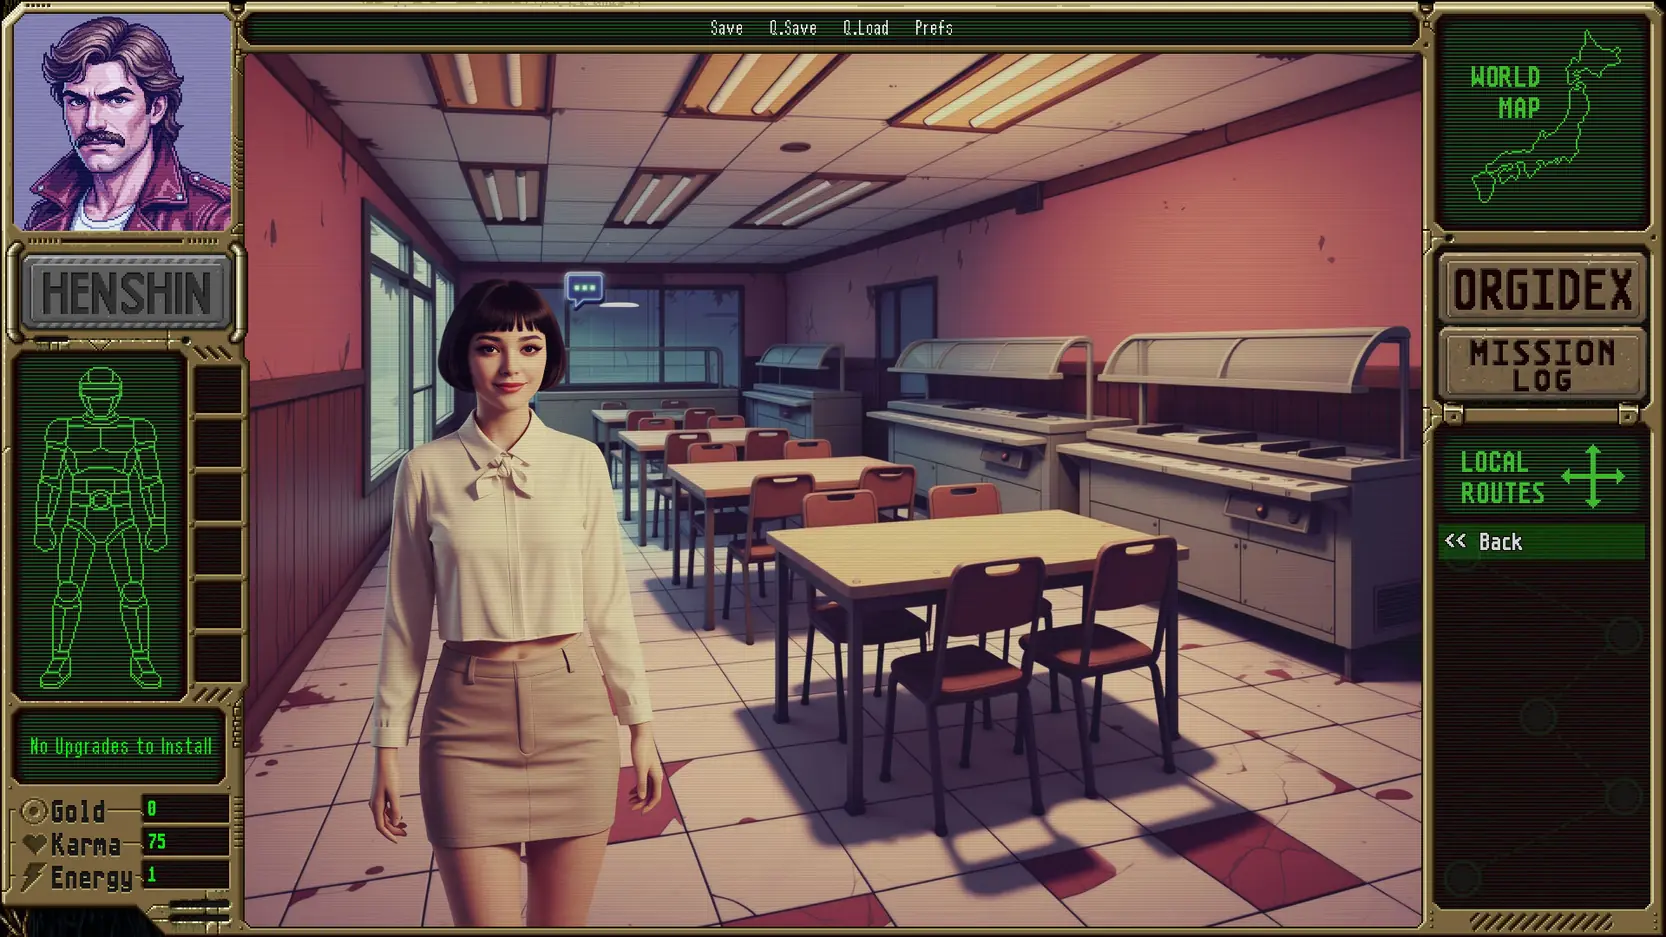Select the topmost empty upgrade slot
This screenshot has height=937, width=1666.
pos(217,389)
